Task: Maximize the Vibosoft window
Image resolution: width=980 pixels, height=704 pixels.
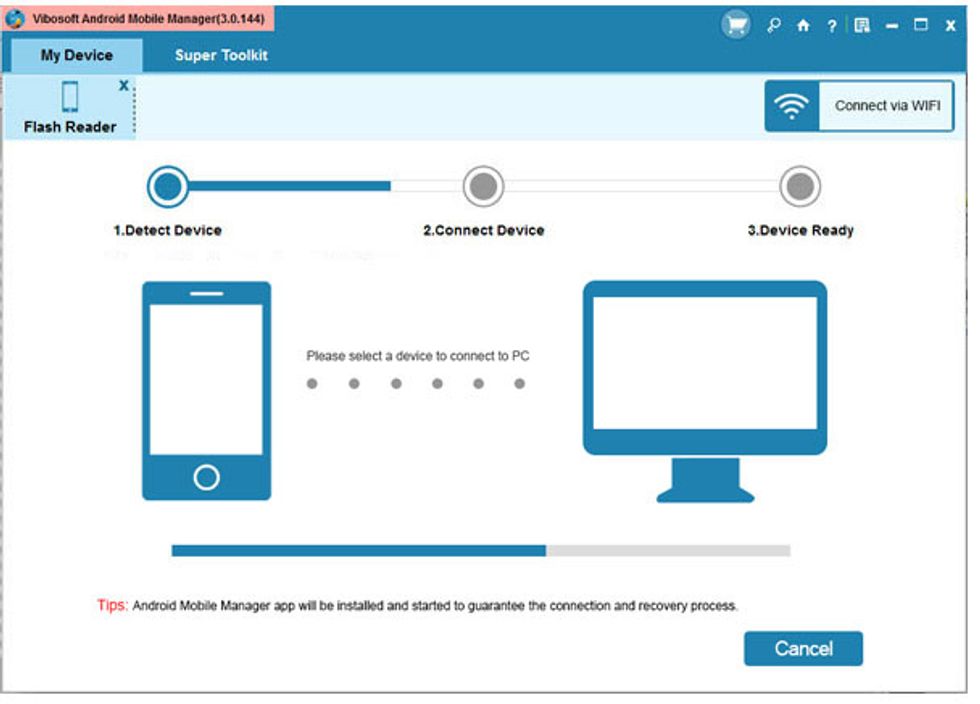Action: [x=921, y=25]
